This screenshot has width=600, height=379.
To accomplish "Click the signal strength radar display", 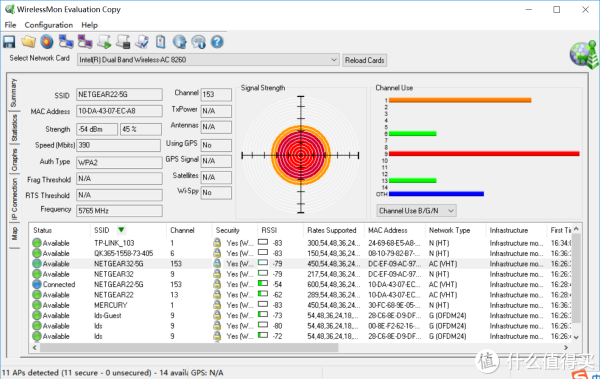I will [301, 155].
